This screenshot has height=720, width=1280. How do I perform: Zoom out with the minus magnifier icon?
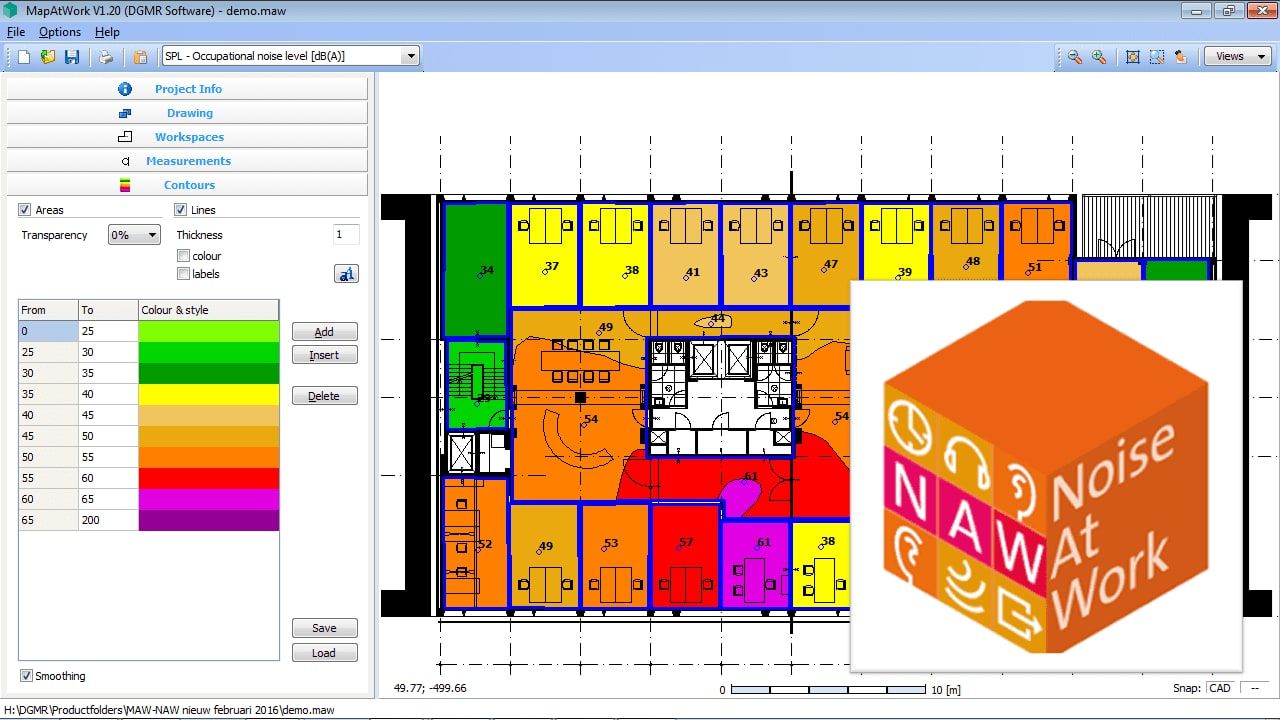click(x=1075, y=57)
